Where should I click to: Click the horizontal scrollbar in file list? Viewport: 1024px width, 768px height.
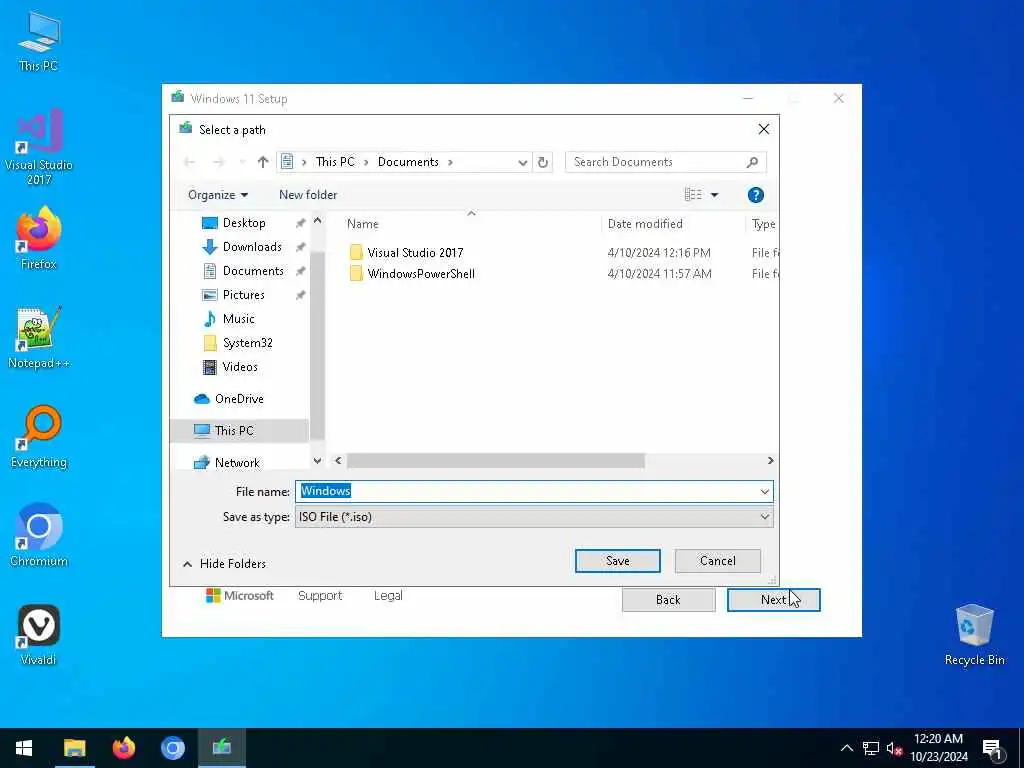click(x=496, y=461)
